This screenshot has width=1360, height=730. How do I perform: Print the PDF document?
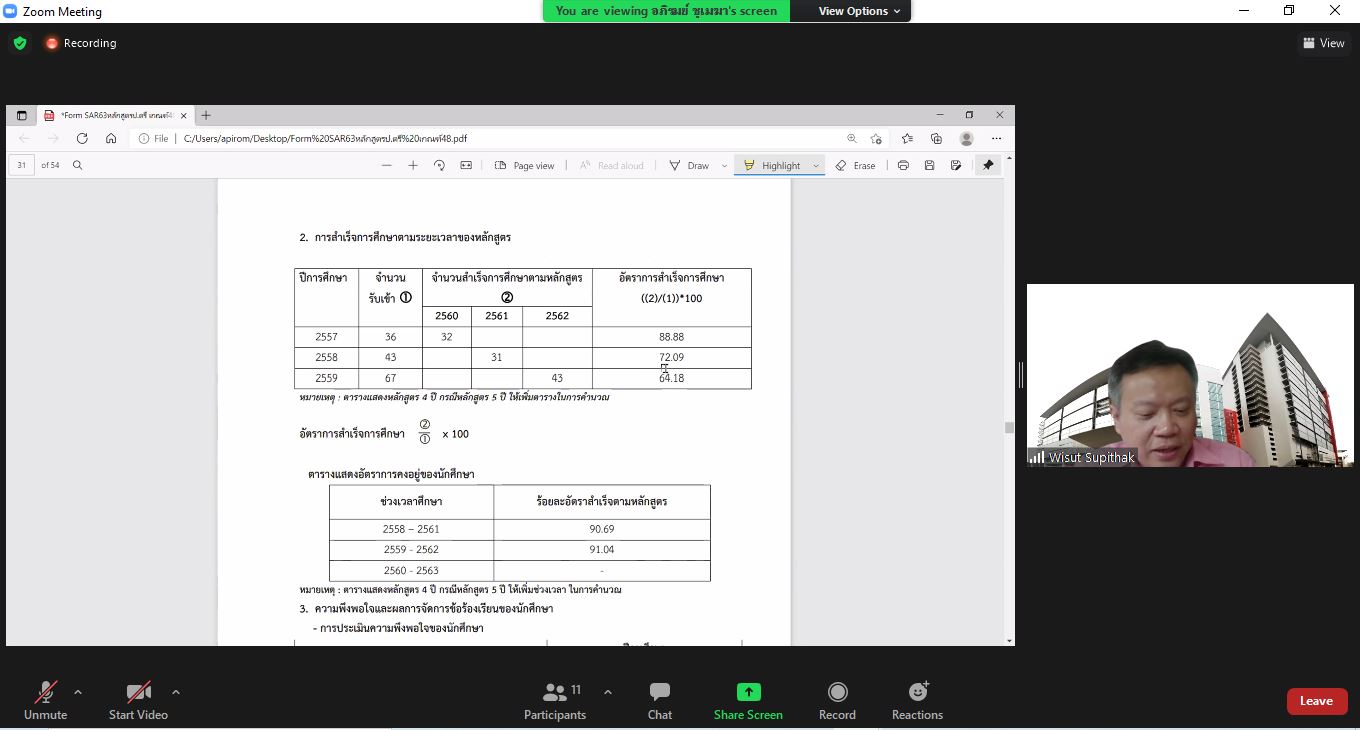pos(903,165)
